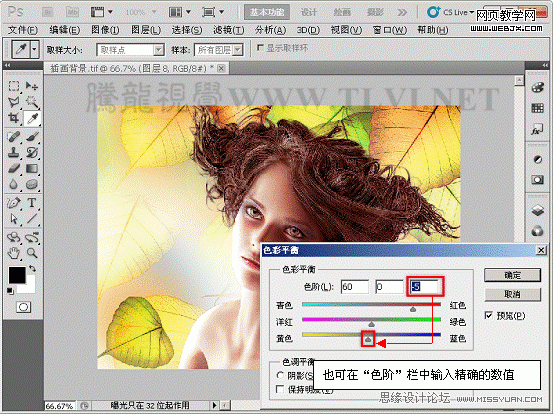
Task: Open the Color panel icon
Action: click(537, 87)
